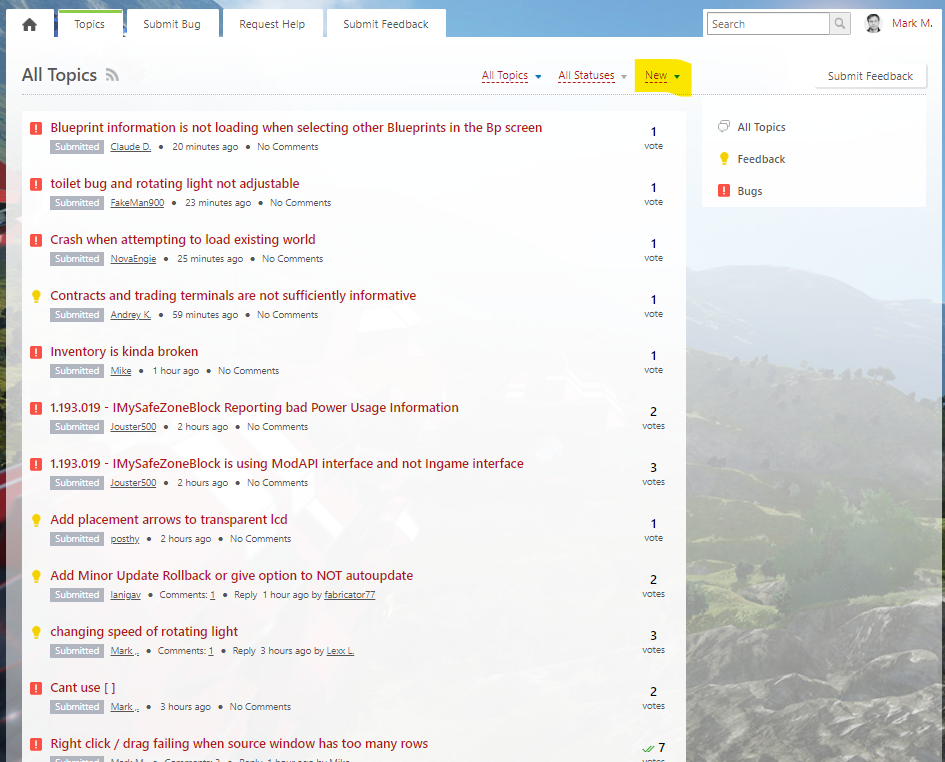Click Submitted status badge on 'Cant use [ ]'
The image size is (945, 762).
[77, 707]
